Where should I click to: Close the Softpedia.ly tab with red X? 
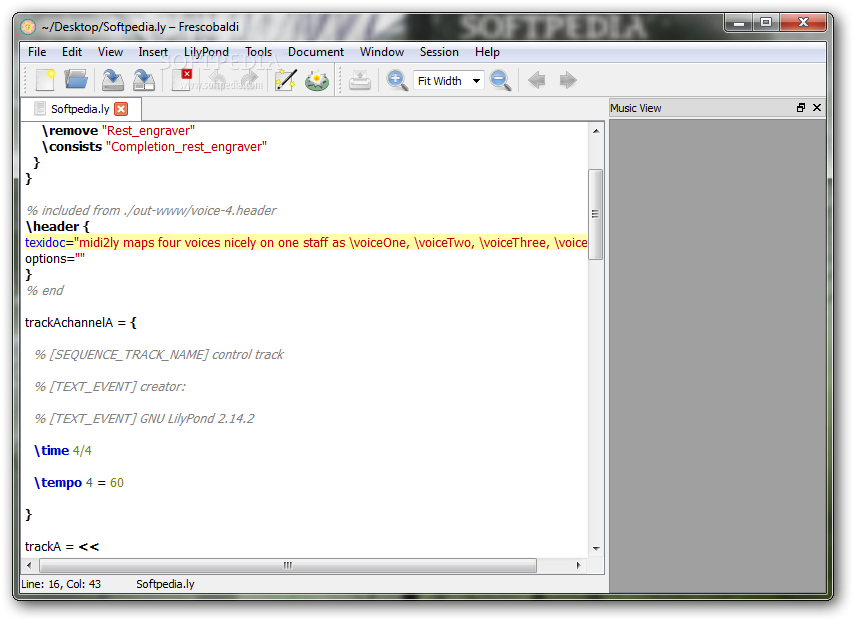(x=121, y=109)
